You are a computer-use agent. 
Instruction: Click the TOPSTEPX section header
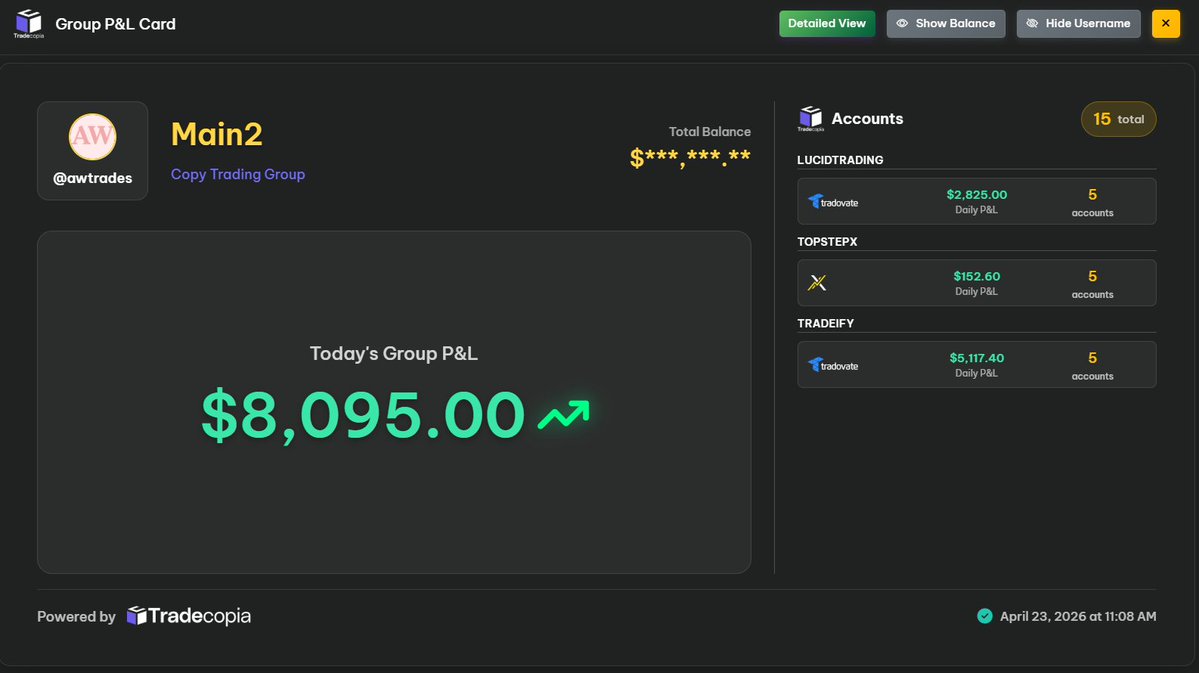pyautogui.click(x=827, y=242)
